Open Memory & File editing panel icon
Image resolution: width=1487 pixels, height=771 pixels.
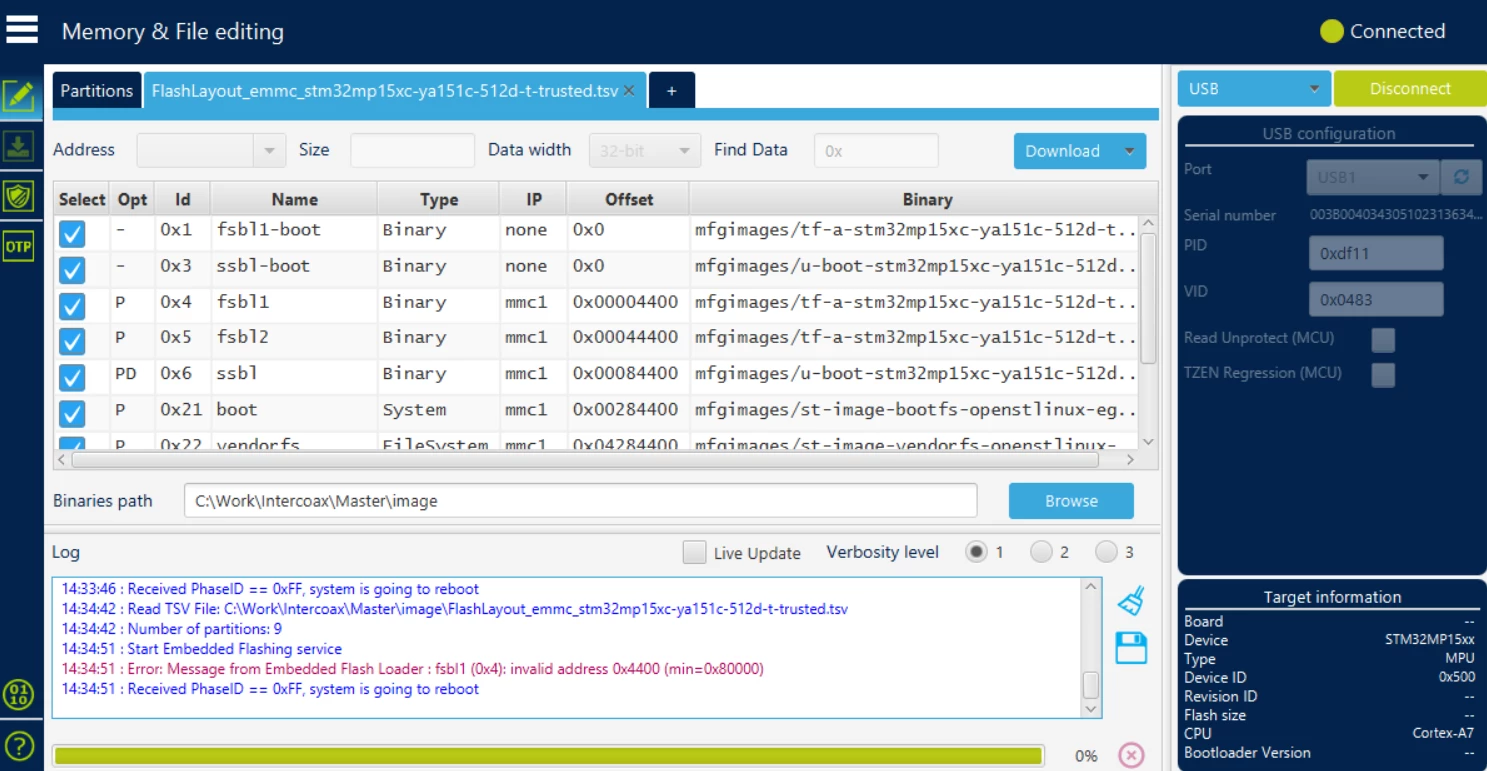[x=19, y=96]
